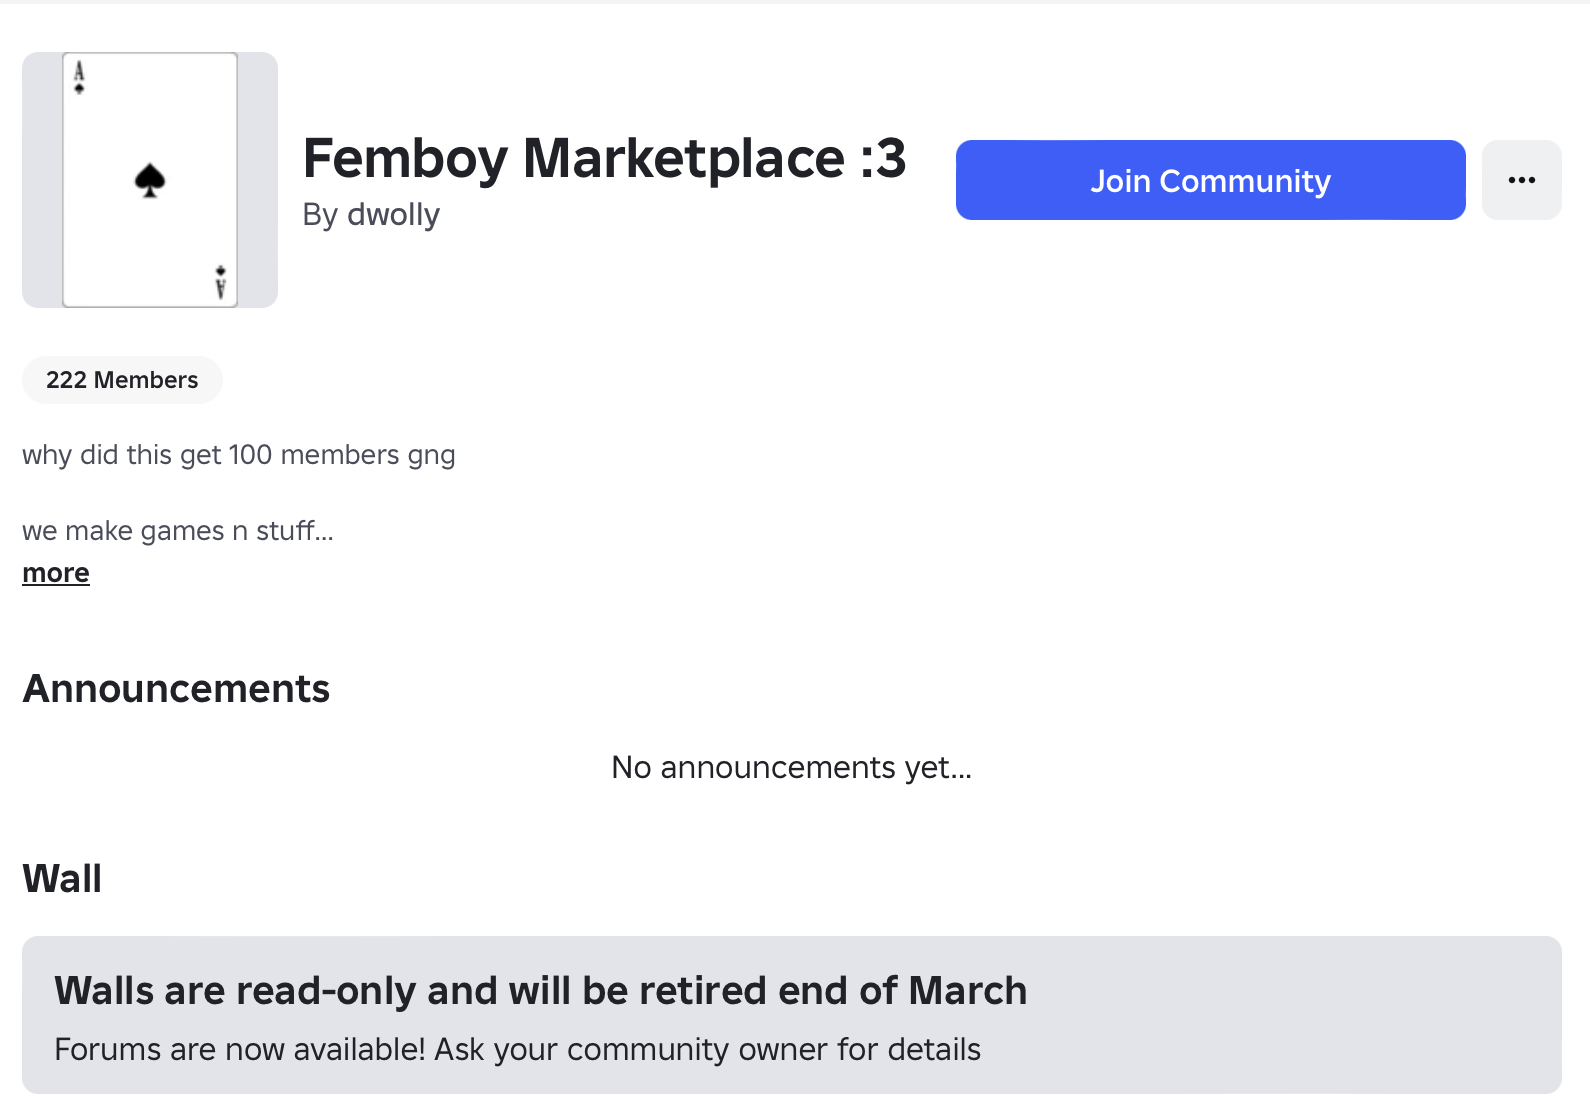Open creator dwolly's profile link
The height and width of the screenshot is (1118, 1590).
[393, 215]
